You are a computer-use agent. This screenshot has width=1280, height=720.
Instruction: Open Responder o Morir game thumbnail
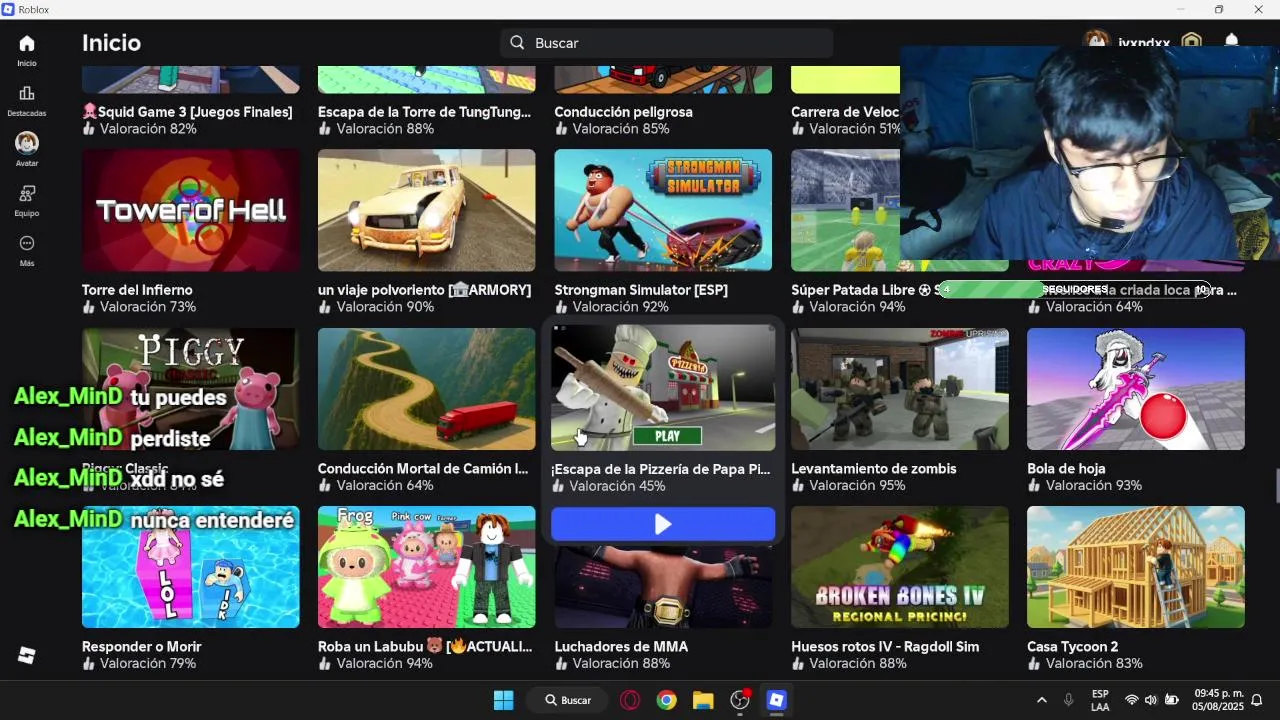pyautogui.click(x=191, y=567)
